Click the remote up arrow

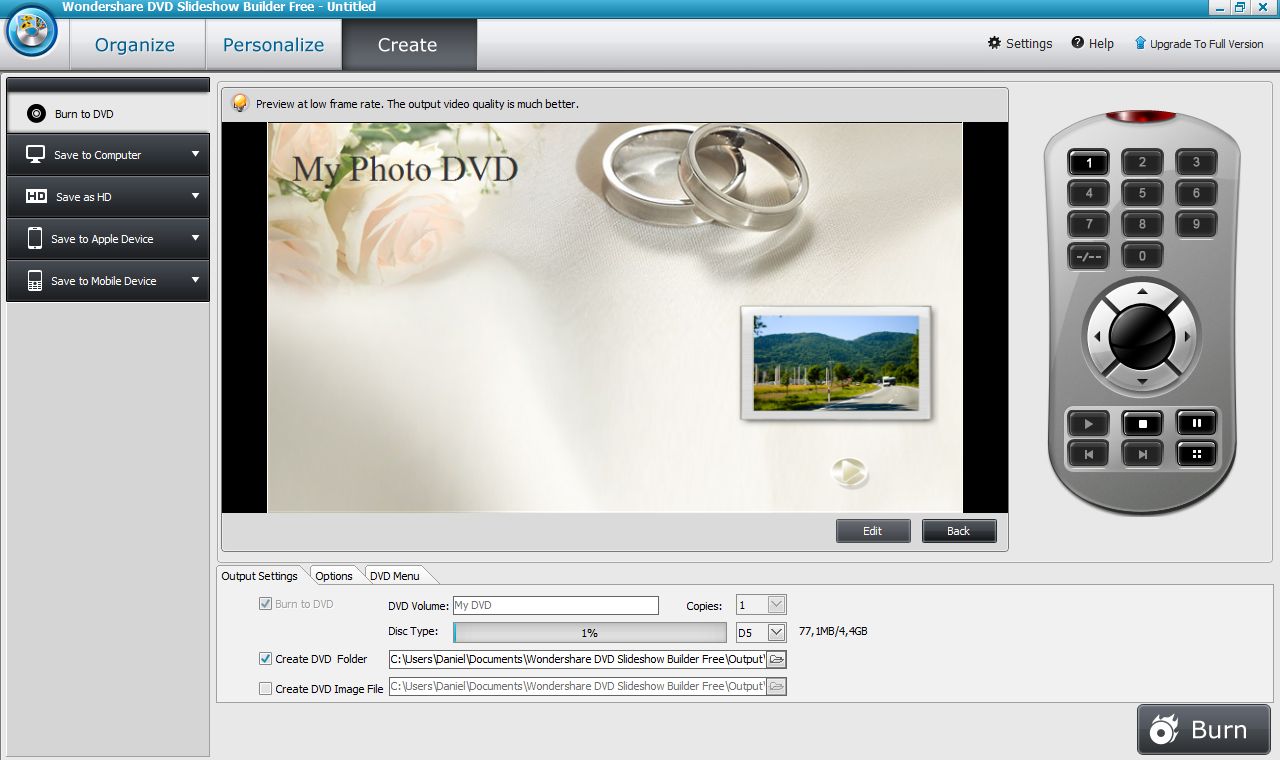(1142, 291)
